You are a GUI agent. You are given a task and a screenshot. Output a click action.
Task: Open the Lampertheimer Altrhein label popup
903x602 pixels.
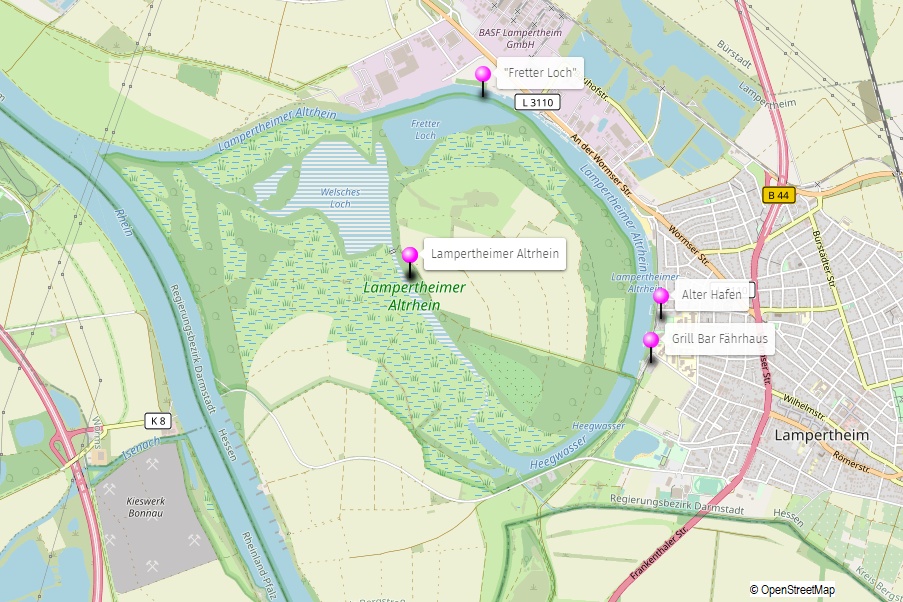495,253
